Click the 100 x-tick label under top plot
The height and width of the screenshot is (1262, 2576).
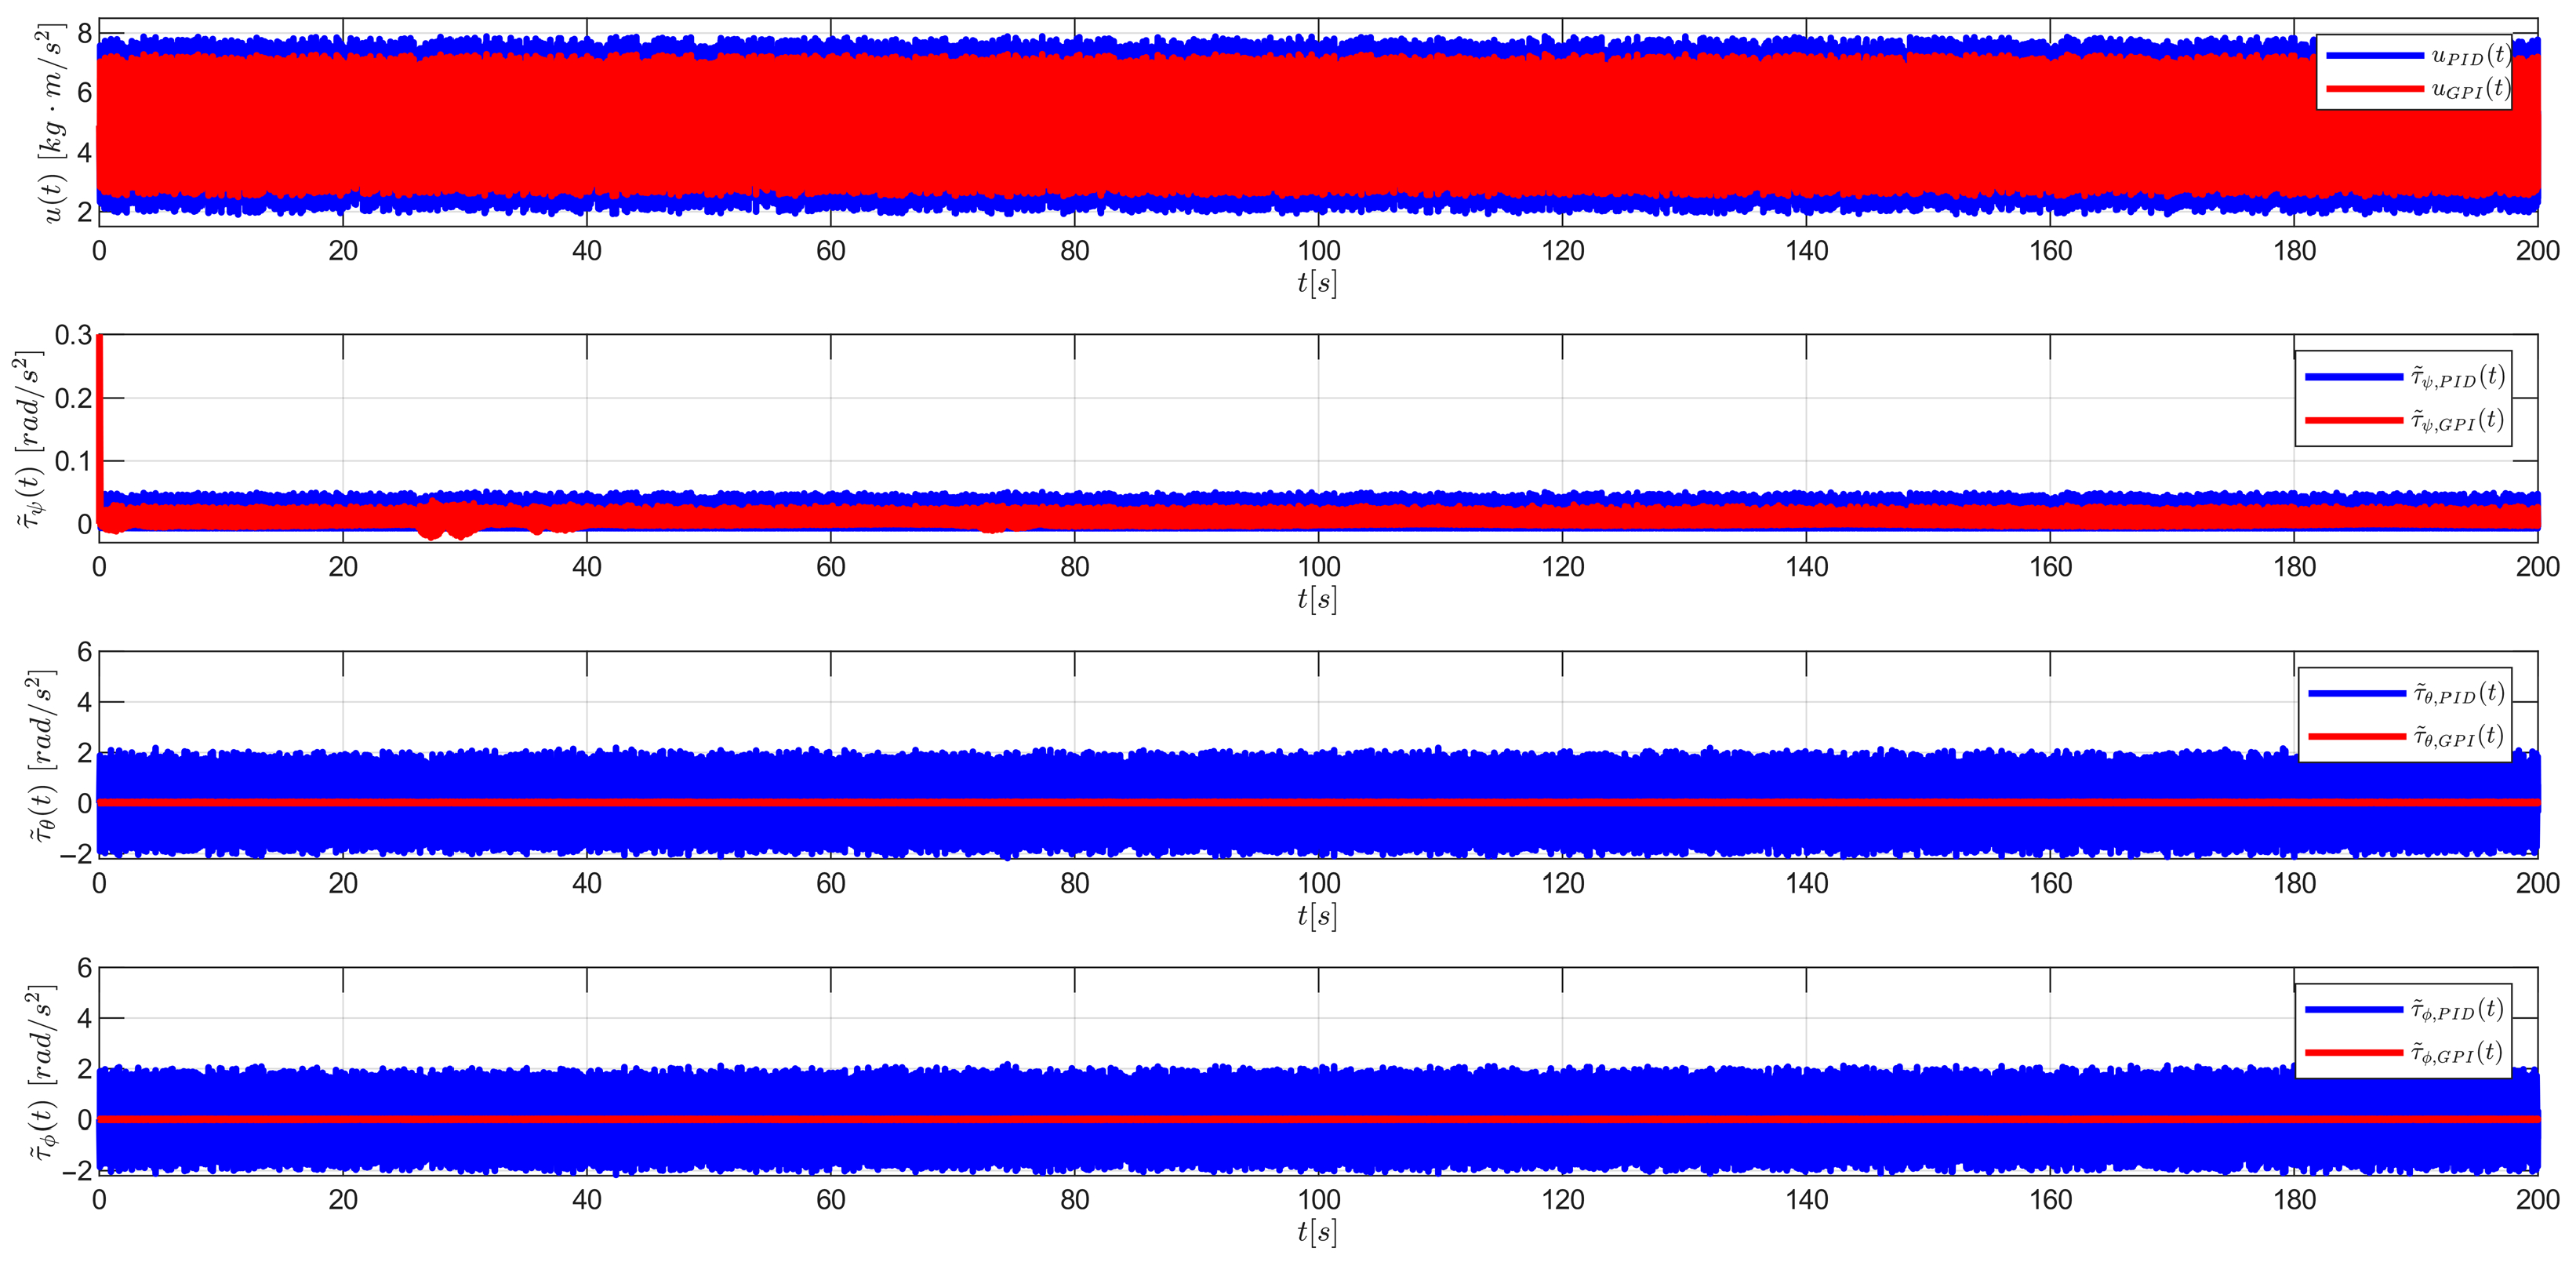[1318, 251]
